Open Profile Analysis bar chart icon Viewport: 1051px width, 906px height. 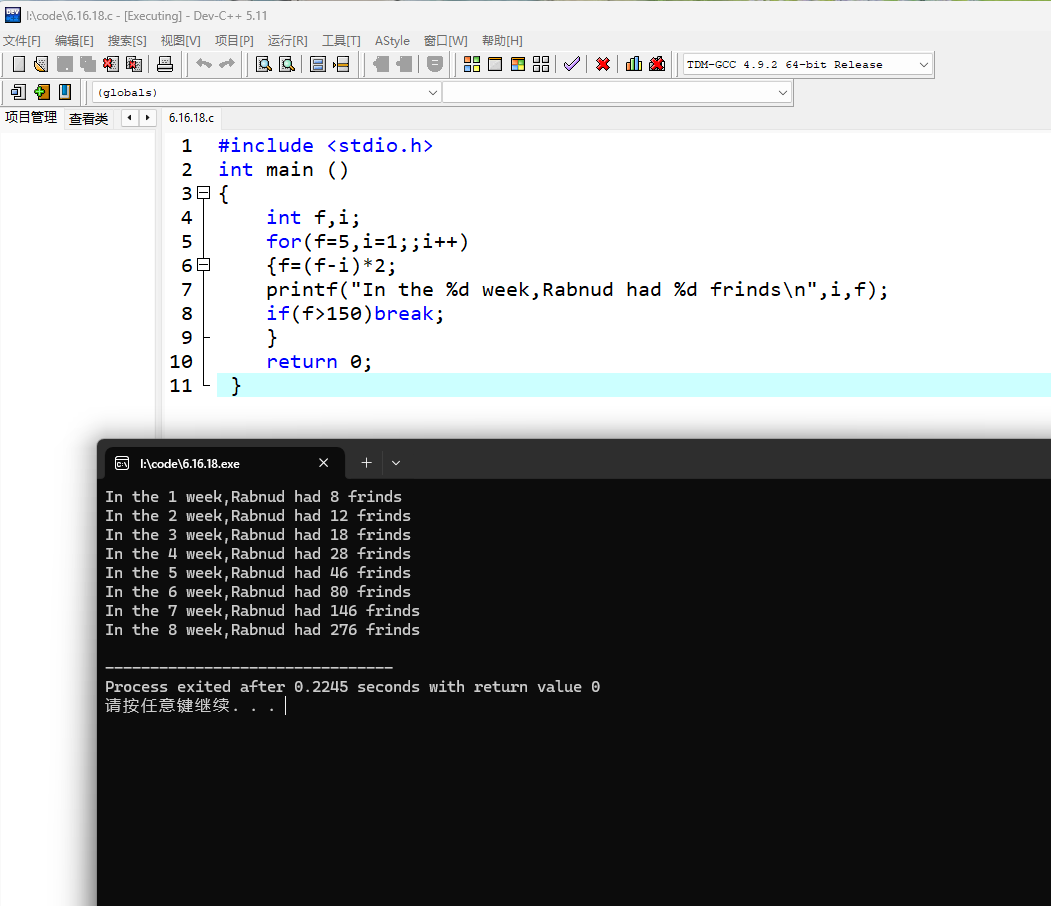coord(633,64)
